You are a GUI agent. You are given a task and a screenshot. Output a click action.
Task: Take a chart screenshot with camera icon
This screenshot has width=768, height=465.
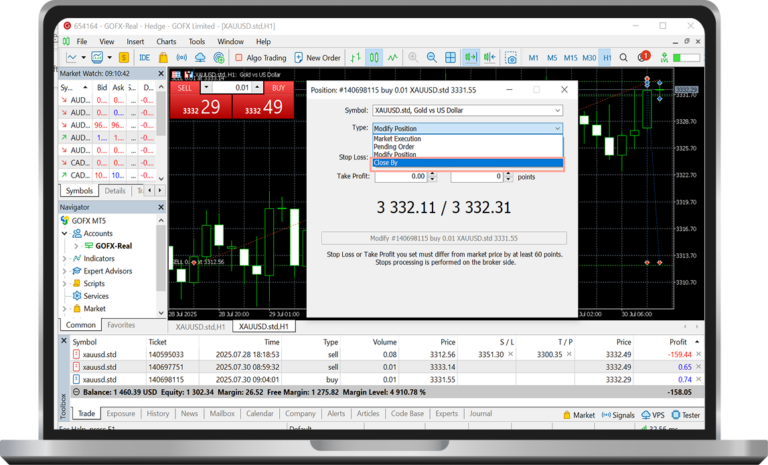point(511,58)
